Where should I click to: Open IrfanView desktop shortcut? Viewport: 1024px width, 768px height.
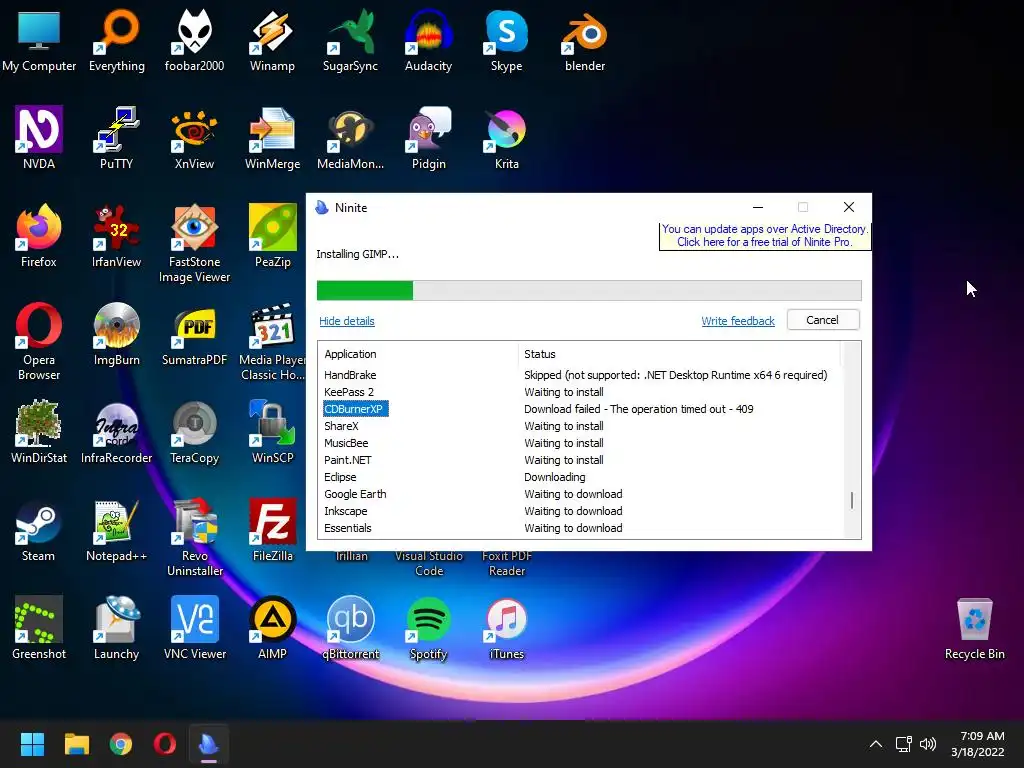[117, 236]
